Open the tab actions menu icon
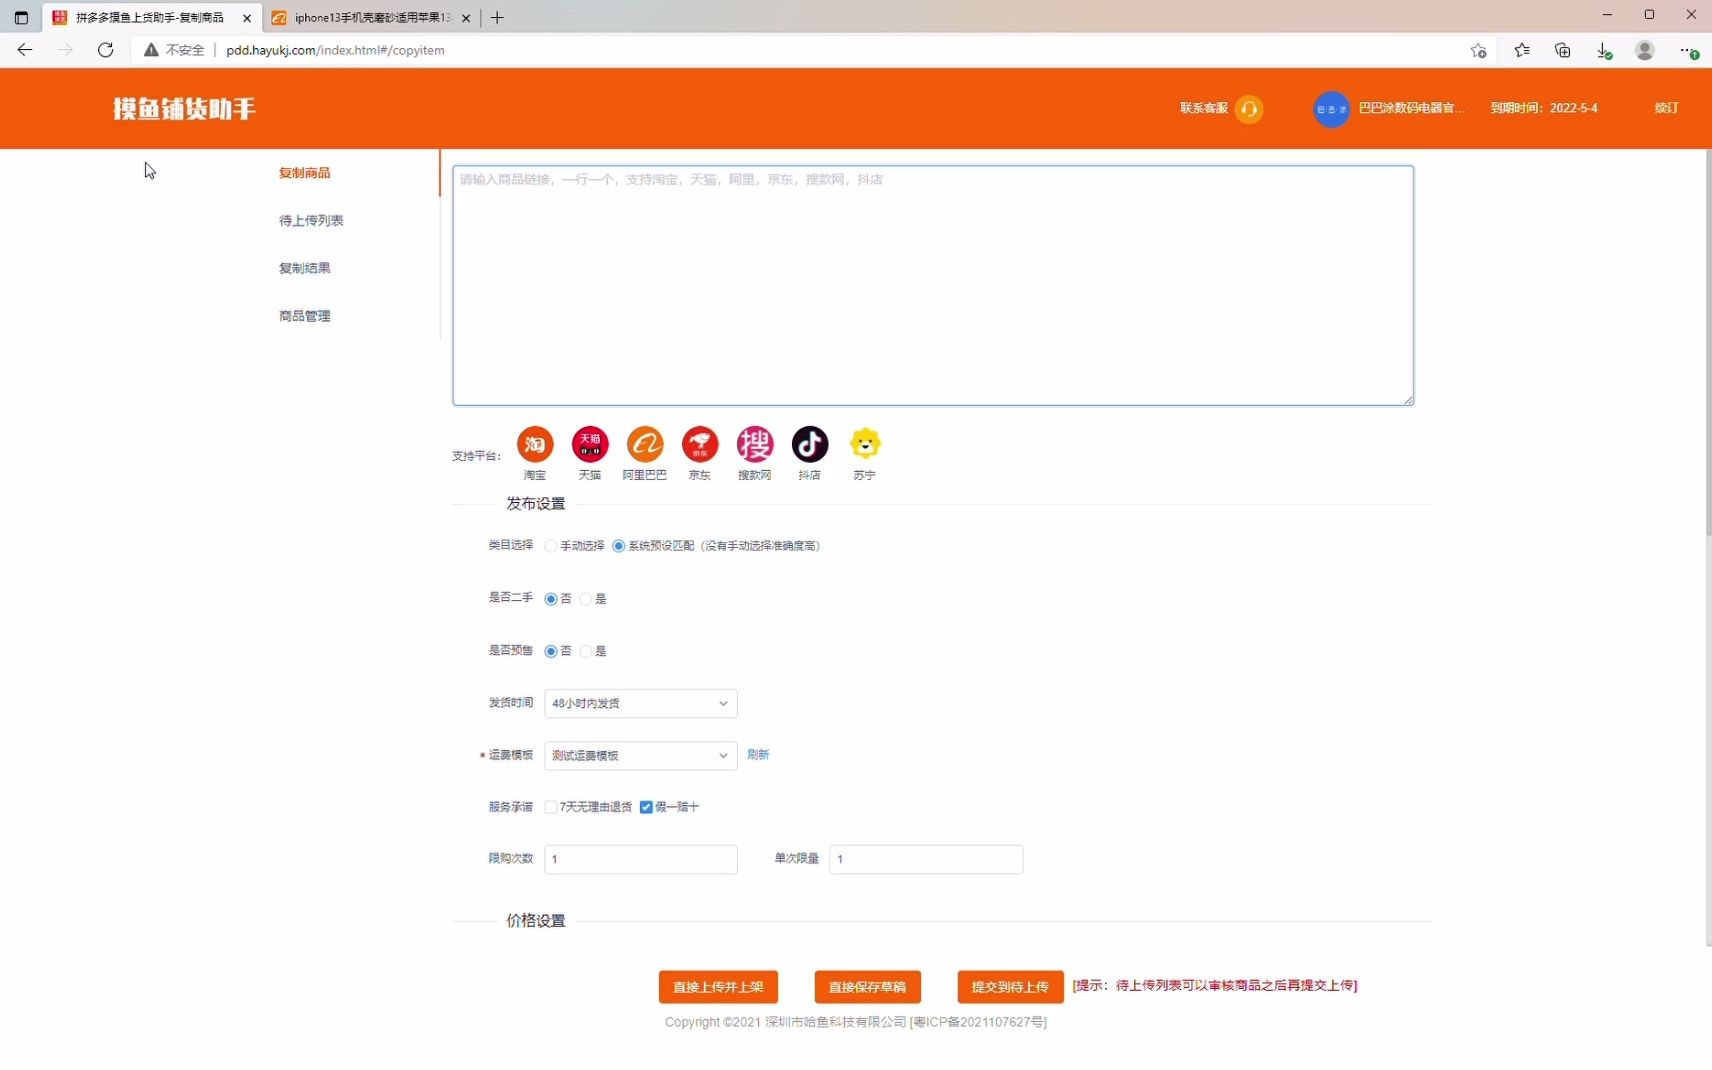Image resolution: width=1712 pixels, height=1070 pixels. coord(21,17)
